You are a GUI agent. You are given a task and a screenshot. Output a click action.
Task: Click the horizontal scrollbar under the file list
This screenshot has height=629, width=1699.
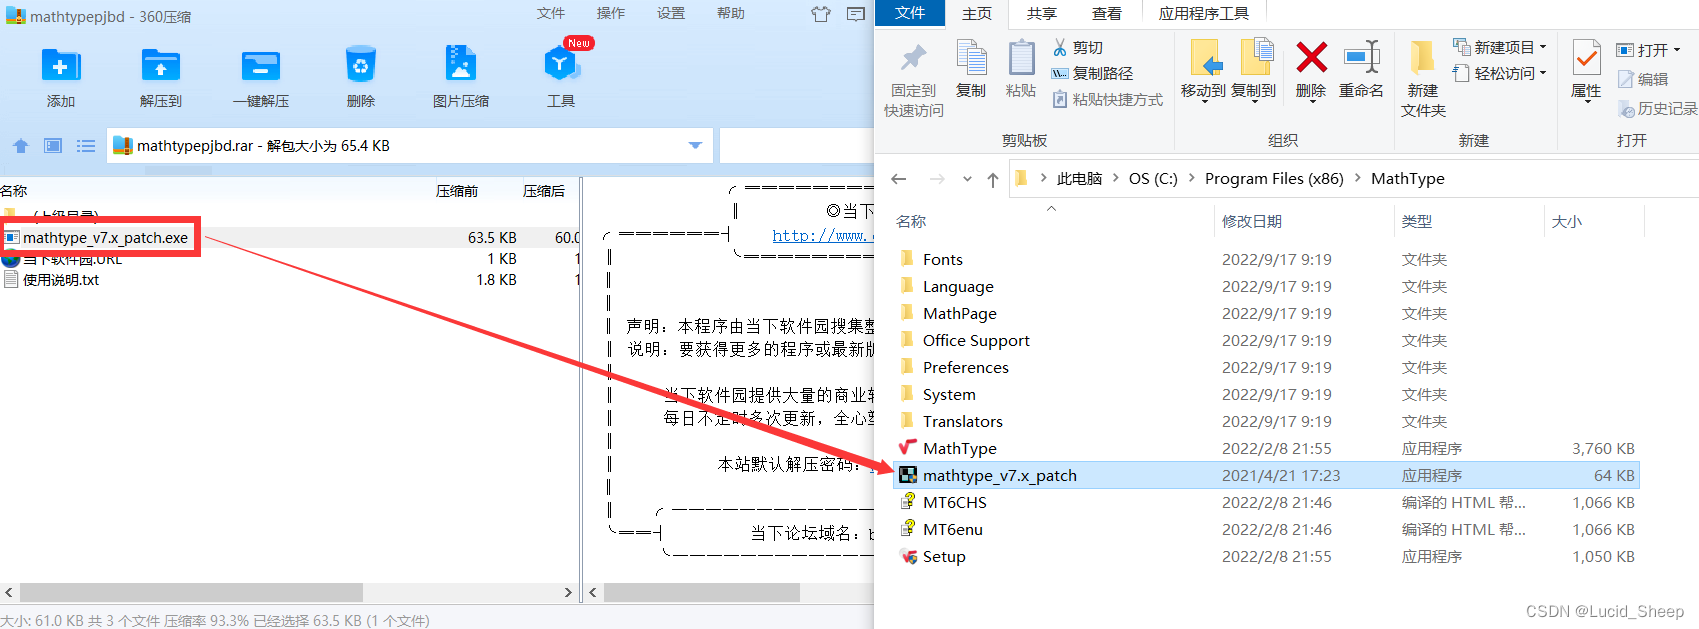pyautogui.click(x=192, y=592)
